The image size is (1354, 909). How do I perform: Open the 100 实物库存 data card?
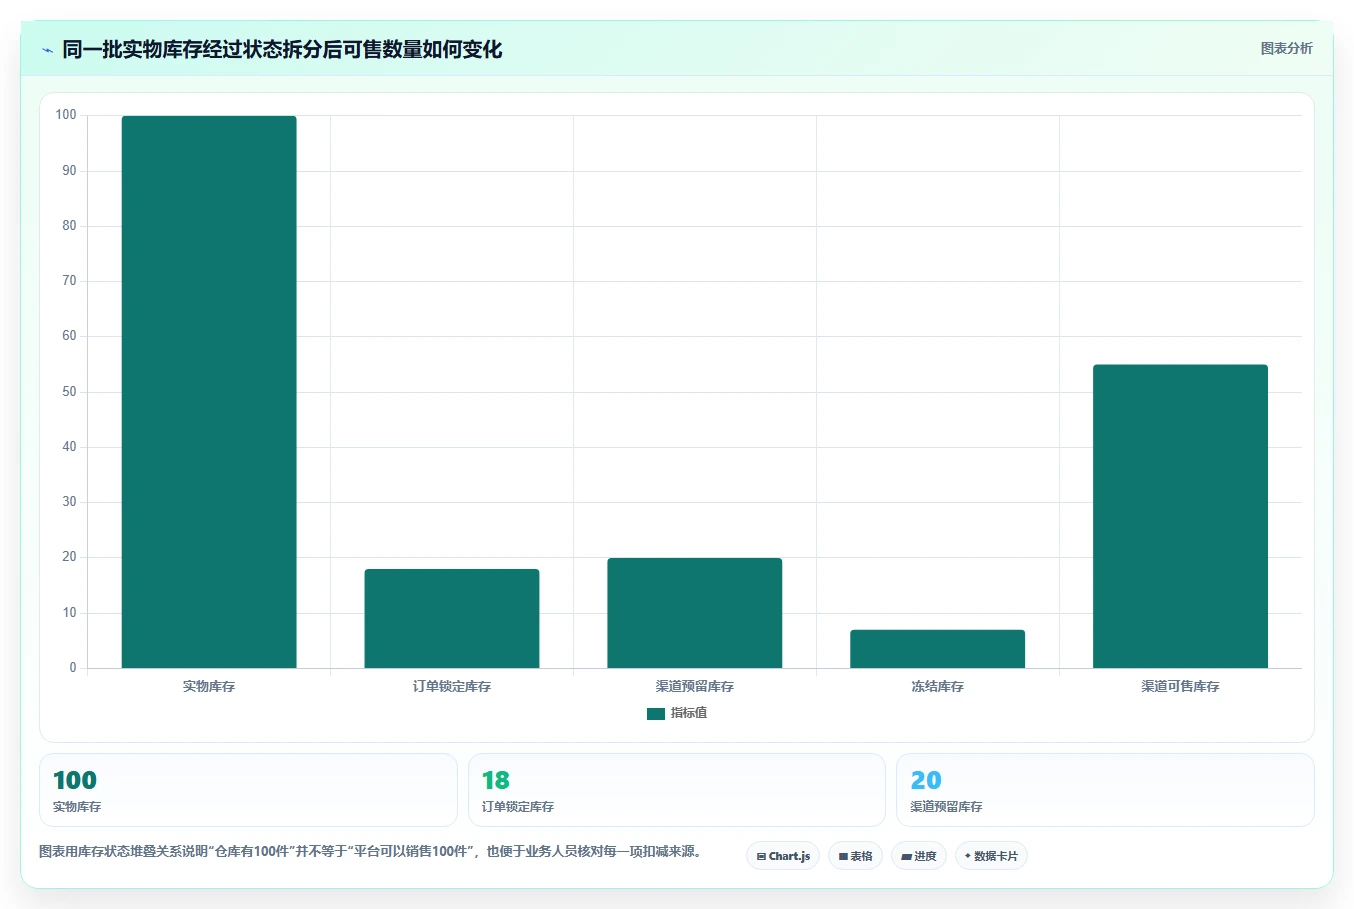click(x=248, y=790)
